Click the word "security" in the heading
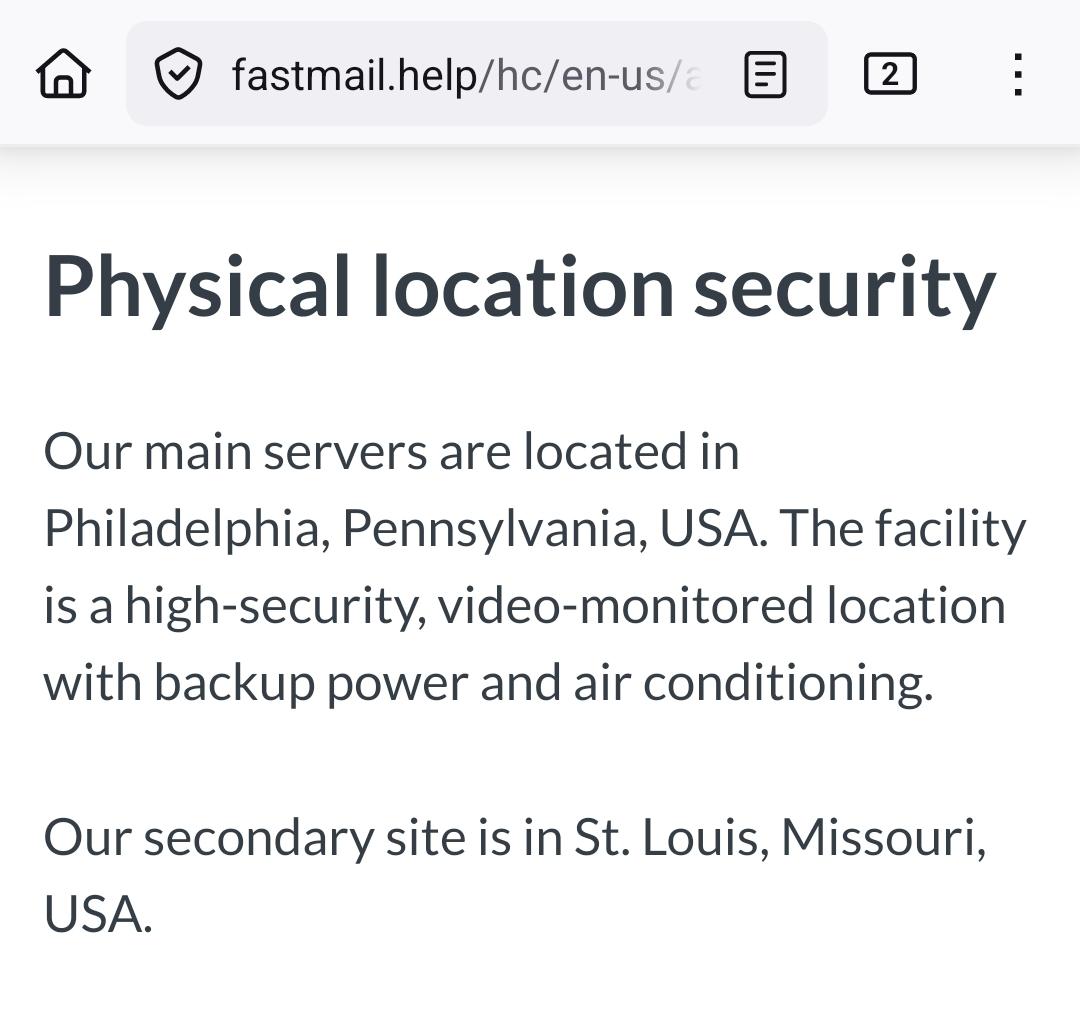The height and width of the screenshot is (1009, 1080). click(845, 287)
